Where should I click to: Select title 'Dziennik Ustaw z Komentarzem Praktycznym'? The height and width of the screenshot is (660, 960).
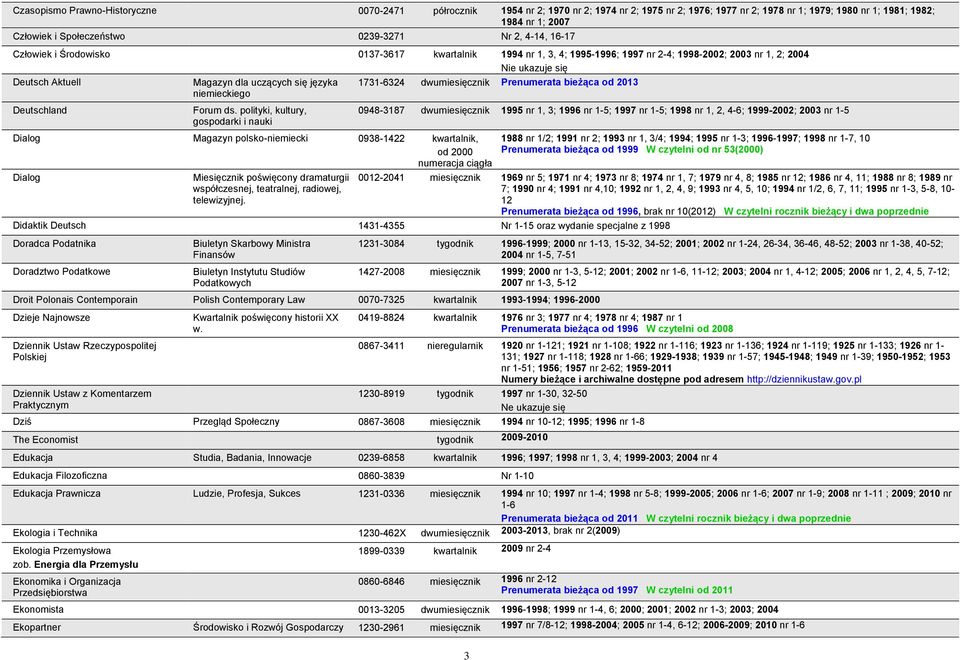(x=82, y=399)
